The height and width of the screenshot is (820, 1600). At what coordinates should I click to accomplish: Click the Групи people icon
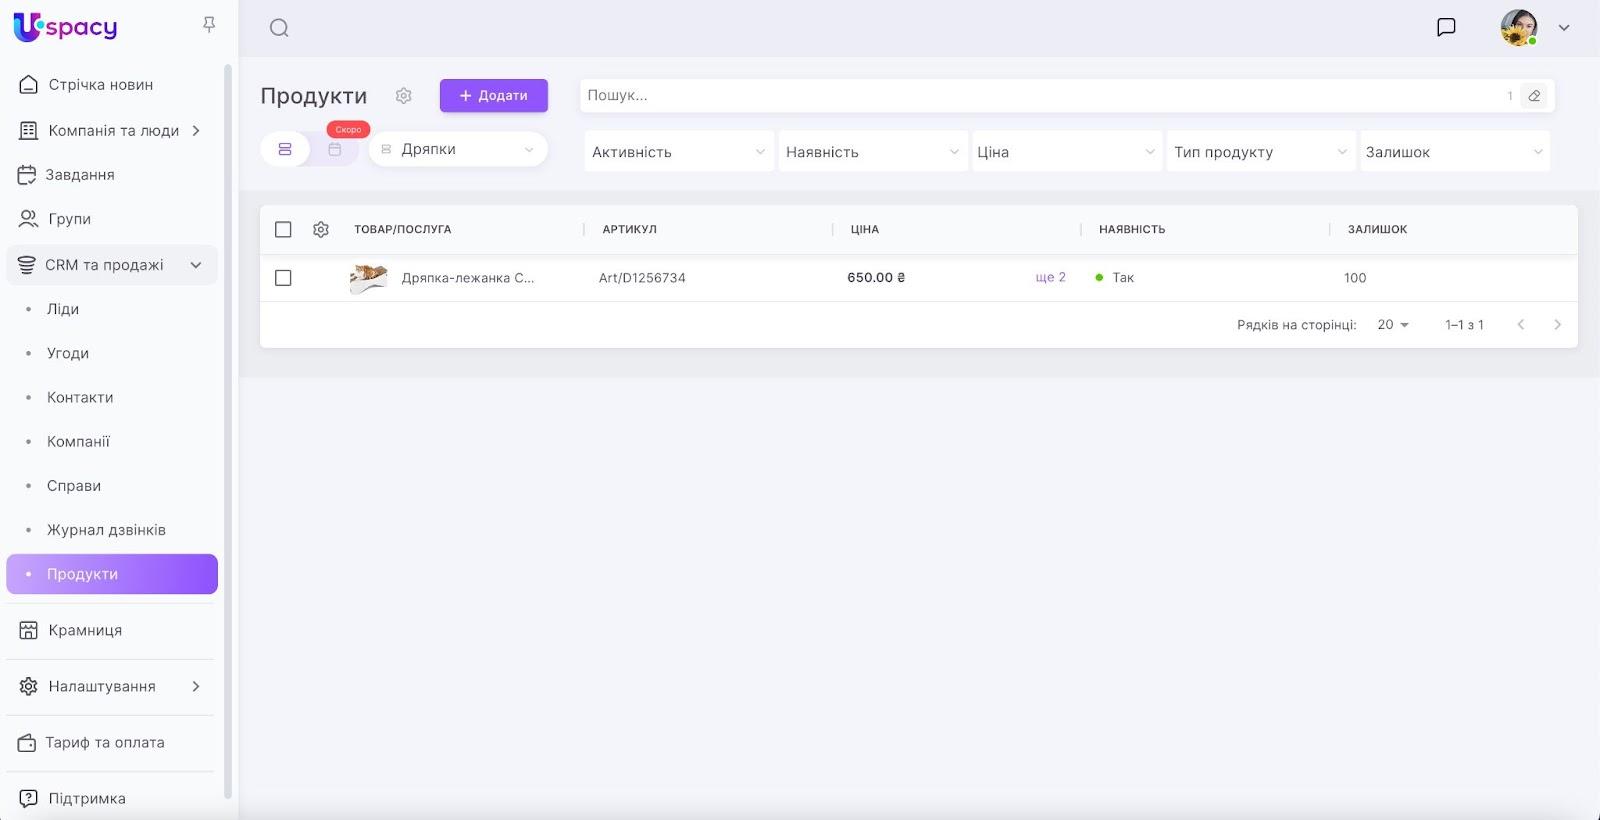coord(29,219)
